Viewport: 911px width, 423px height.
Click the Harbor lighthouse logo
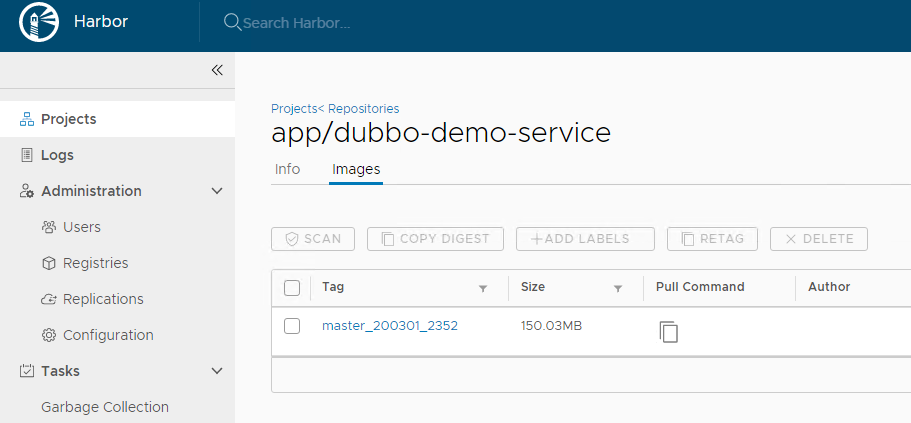[x=39, y=22]
